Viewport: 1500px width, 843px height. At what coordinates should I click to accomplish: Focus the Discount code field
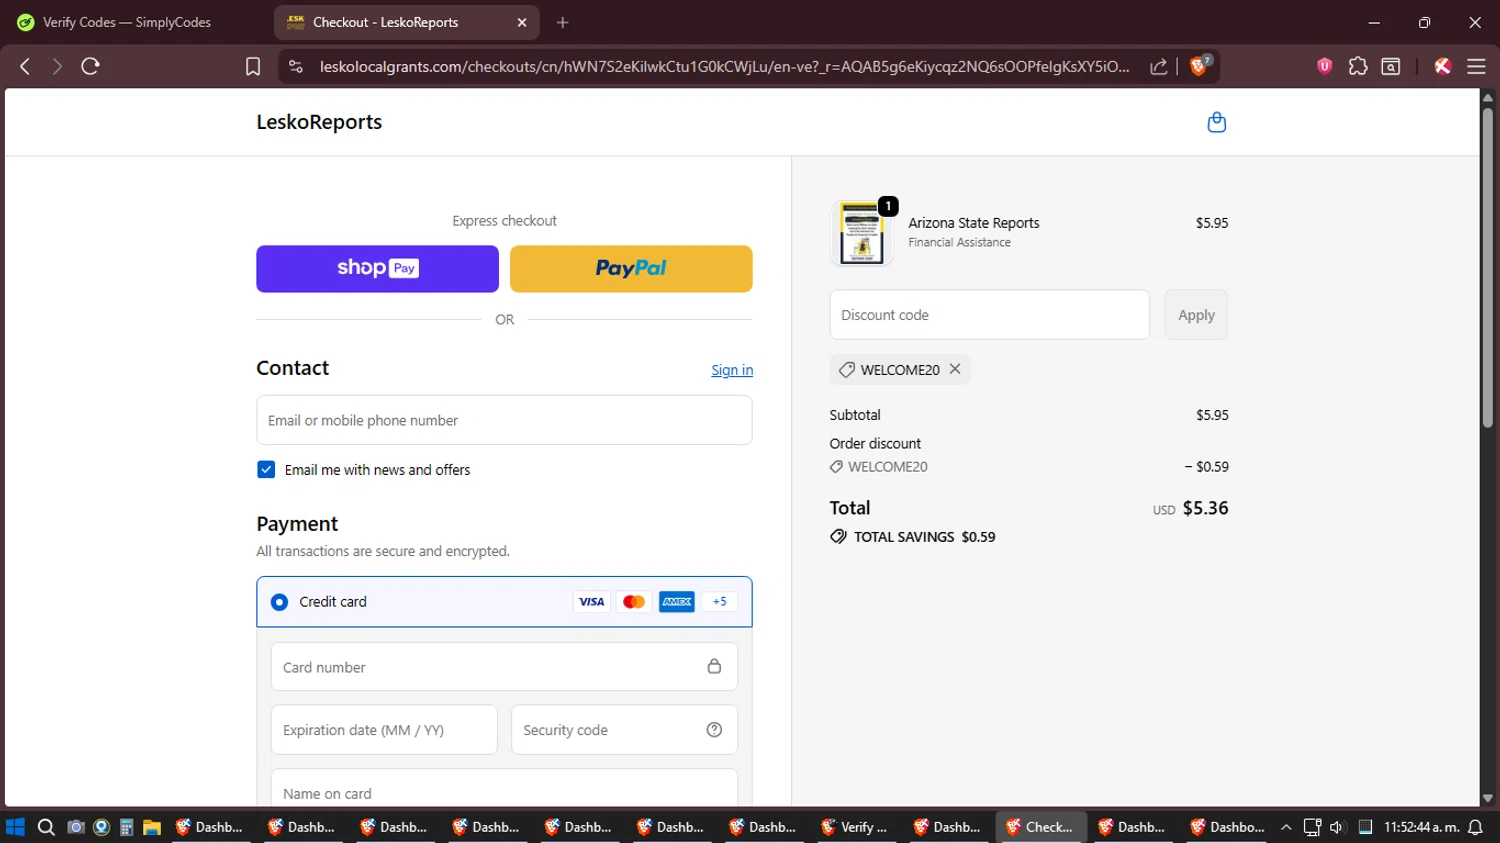pyautogui.click(x=989, y=315)
